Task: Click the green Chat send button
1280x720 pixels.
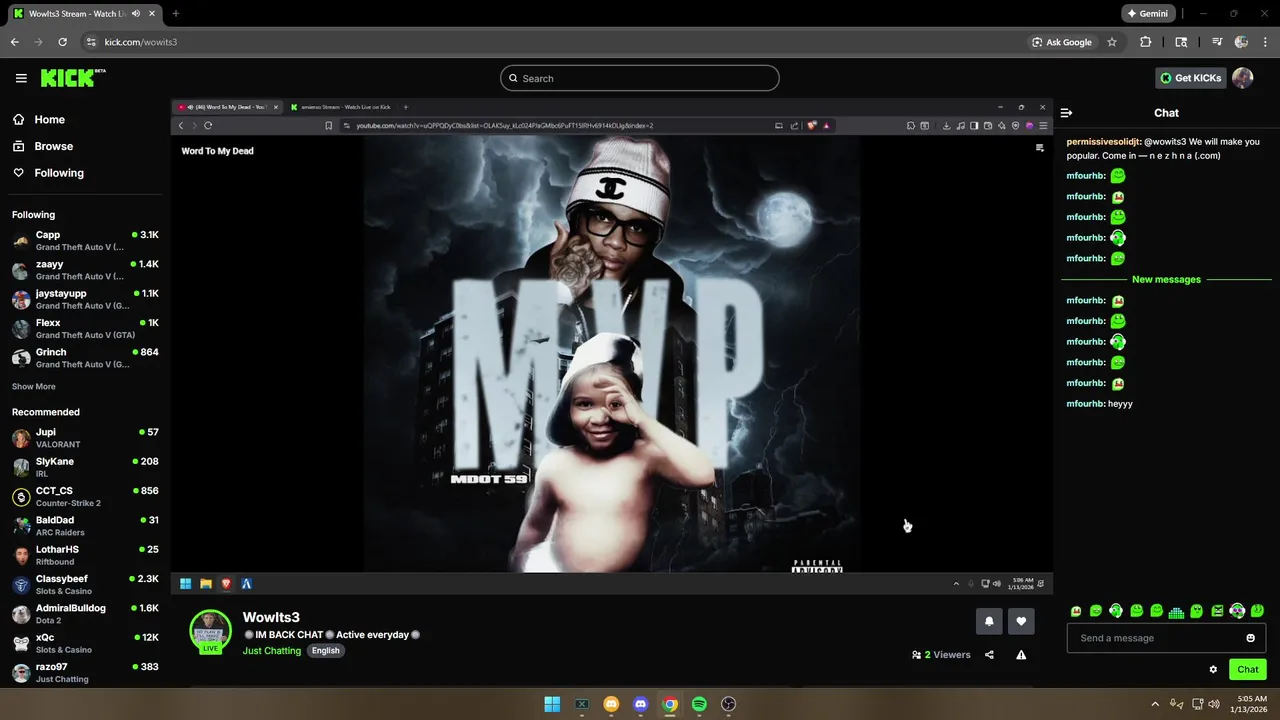Action: click(x=1248, y=670)
